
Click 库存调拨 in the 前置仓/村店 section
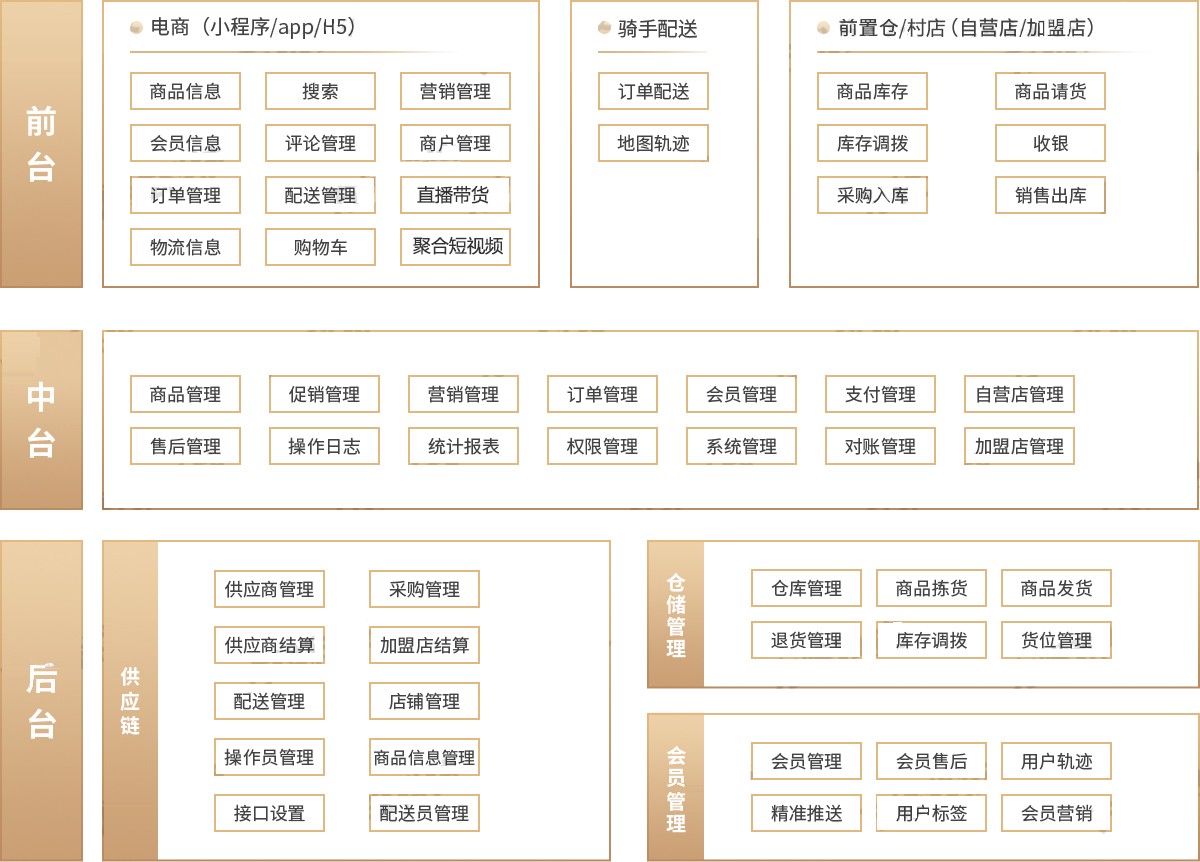(872, 143)
